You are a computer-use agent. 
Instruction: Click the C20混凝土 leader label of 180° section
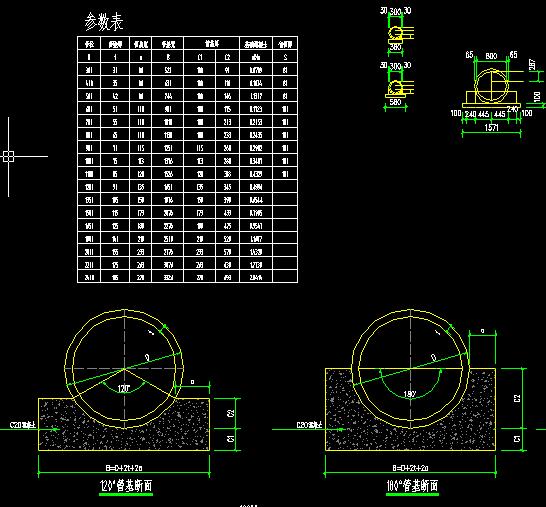309,425
